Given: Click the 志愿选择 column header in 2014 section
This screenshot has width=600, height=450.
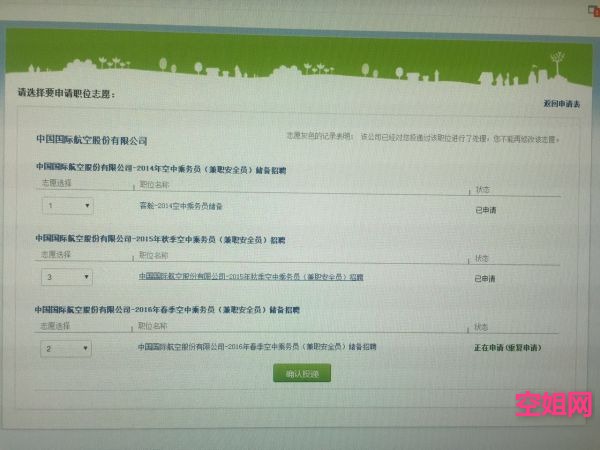Looking at the screenshot, I should (56, 183).
